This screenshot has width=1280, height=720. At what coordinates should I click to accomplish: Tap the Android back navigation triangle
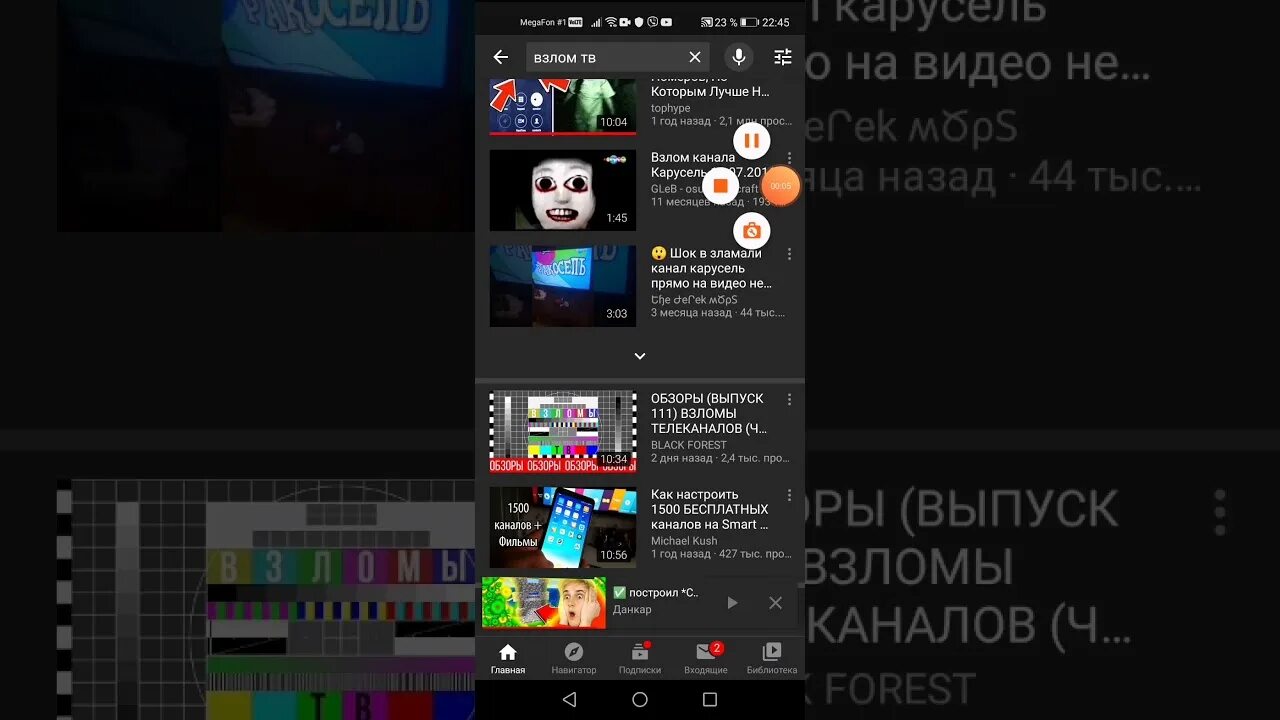569,699
